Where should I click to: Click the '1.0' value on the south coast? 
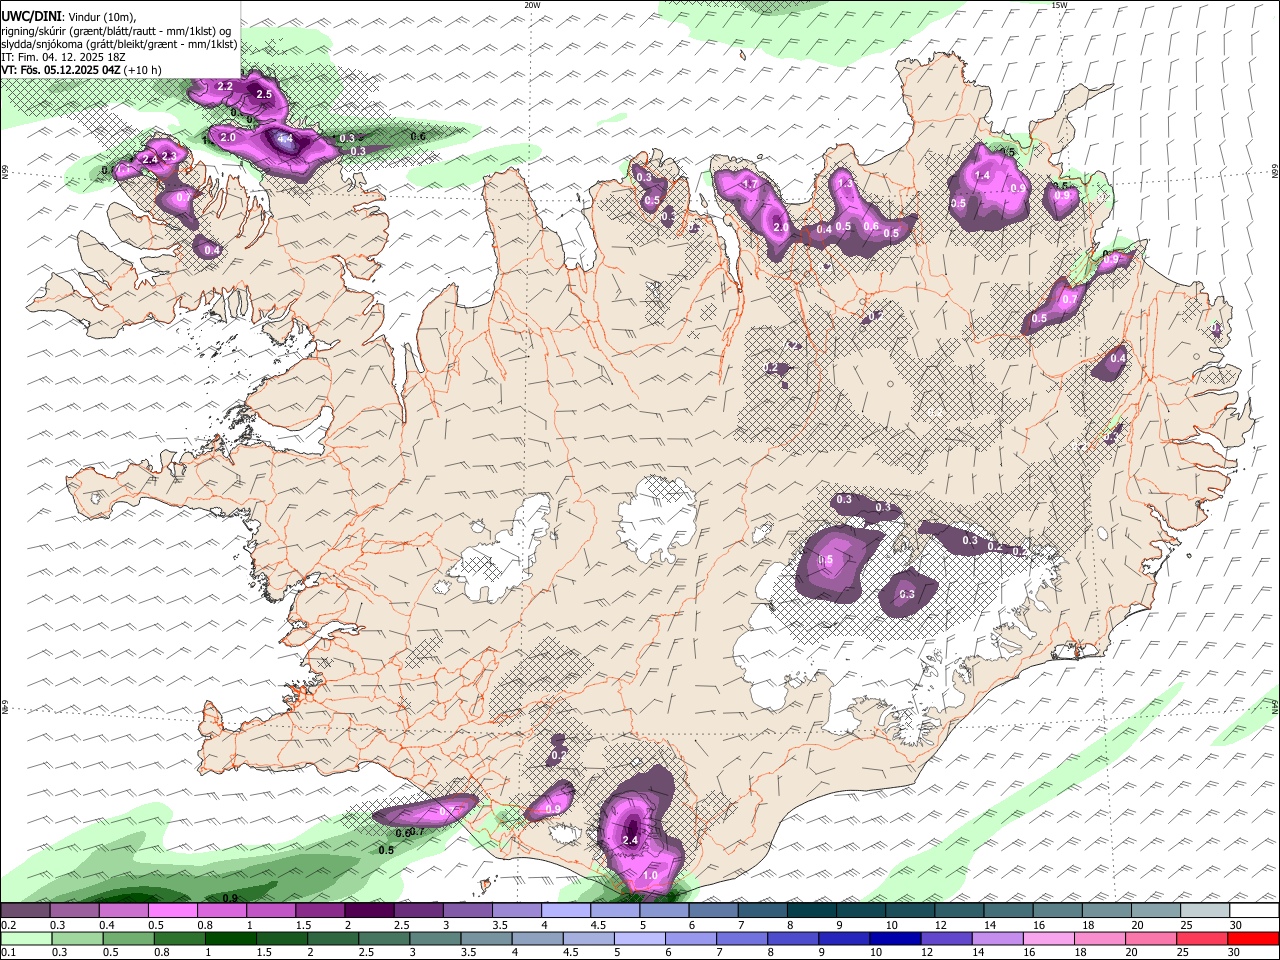pos(650,876)
